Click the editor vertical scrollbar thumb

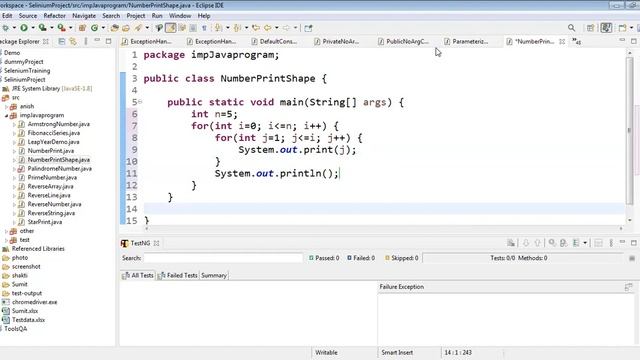629,131
